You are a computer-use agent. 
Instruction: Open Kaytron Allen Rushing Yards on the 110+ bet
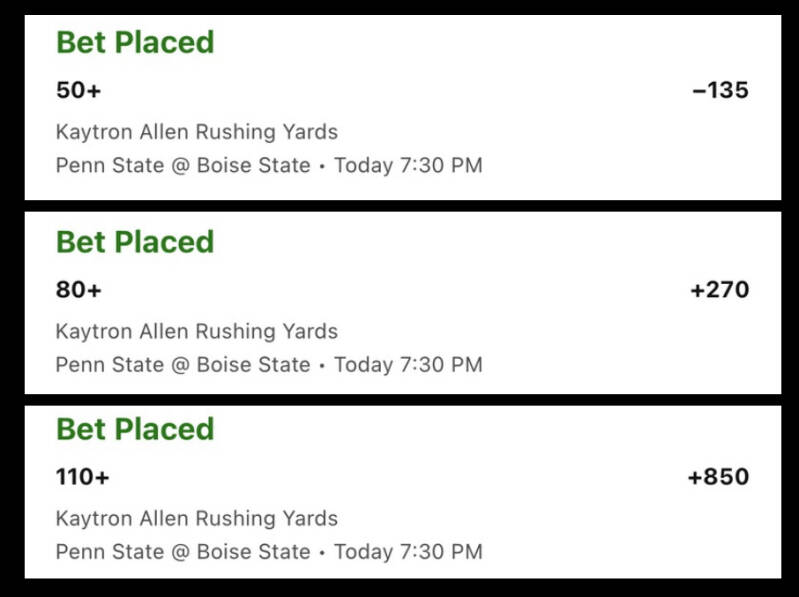click(196, 518)
